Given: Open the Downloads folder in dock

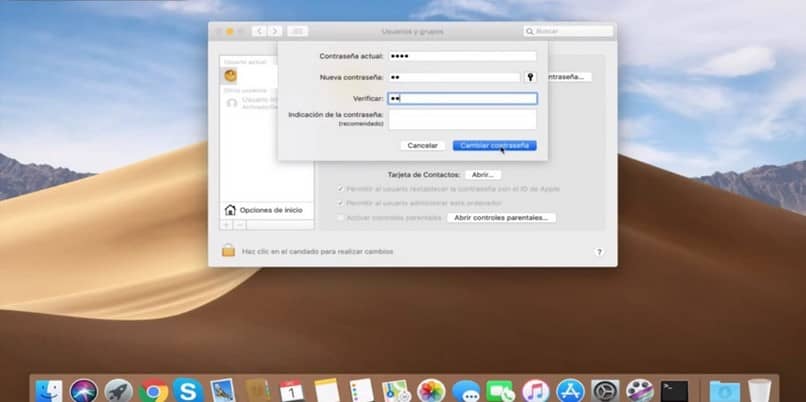Looking at the screenshot, I should (x=725, y=392).
